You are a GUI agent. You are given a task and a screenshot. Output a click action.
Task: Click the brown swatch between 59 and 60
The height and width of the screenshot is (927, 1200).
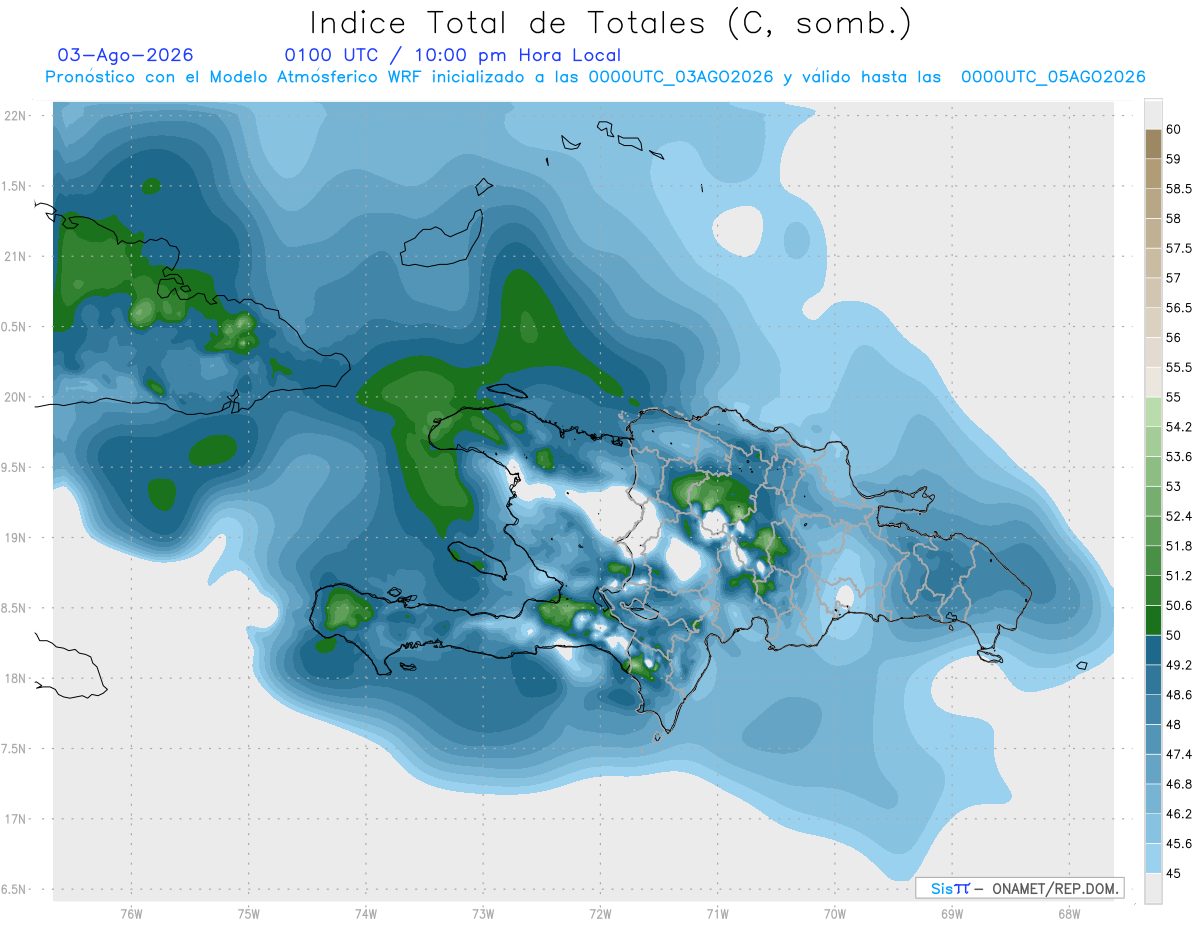pyautogui.click(x=1153, y=144)
